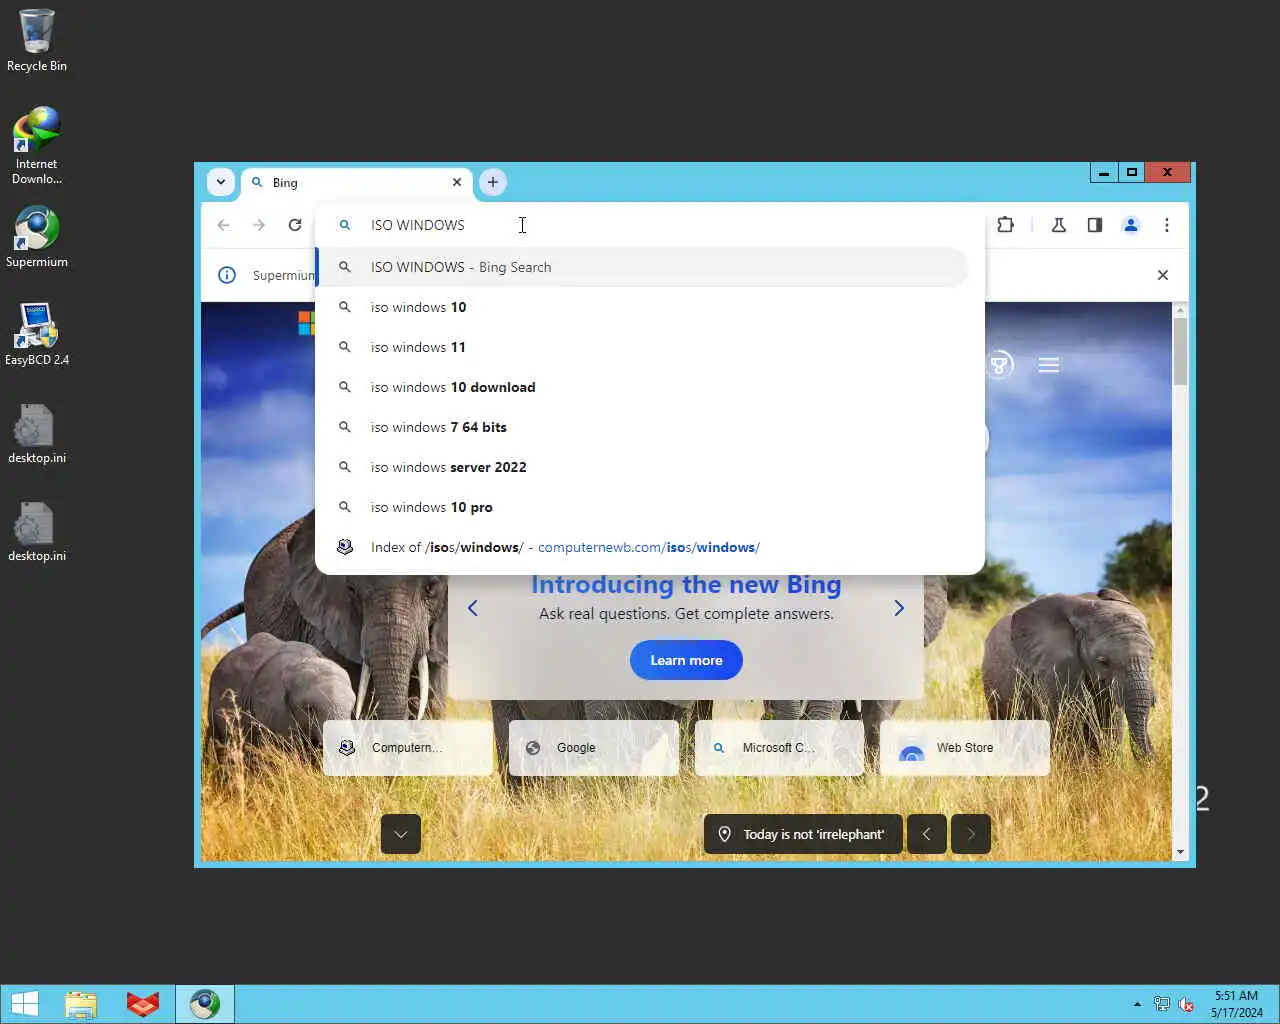Open the network tray icon
The width and height of the screenshot is (1280, 1024).
(x=1162, y=1004)
